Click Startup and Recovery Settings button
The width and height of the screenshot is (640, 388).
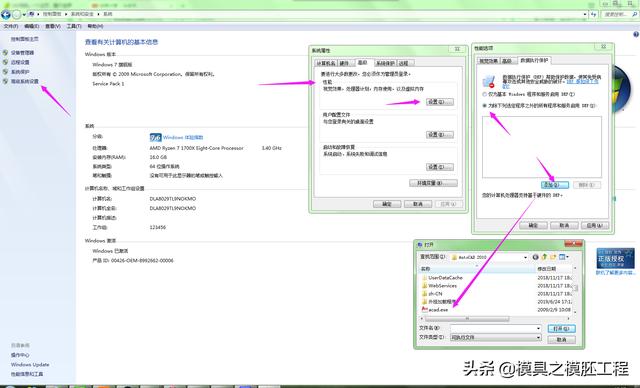pos(440,167)
